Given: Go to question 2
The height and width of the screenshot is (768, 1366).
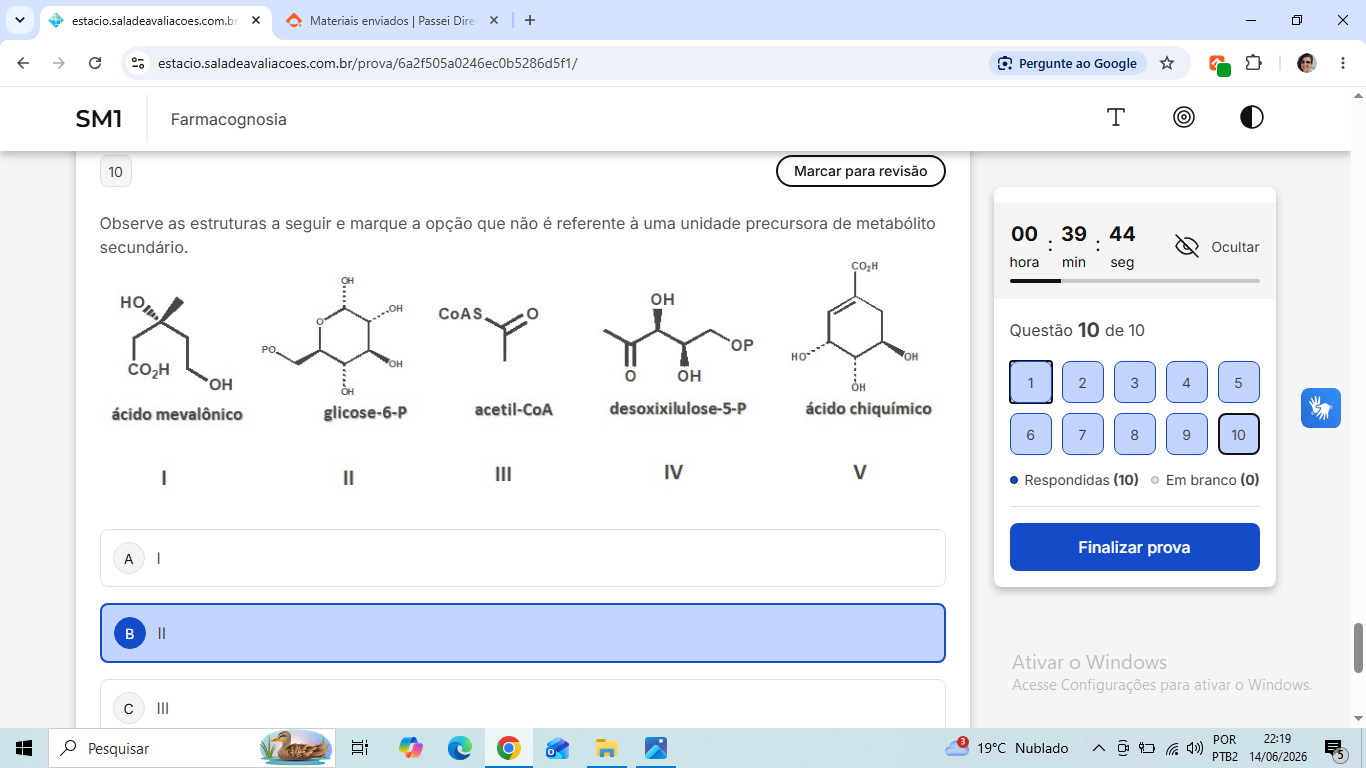Looking at the screenshot, I should [1083, 382].
